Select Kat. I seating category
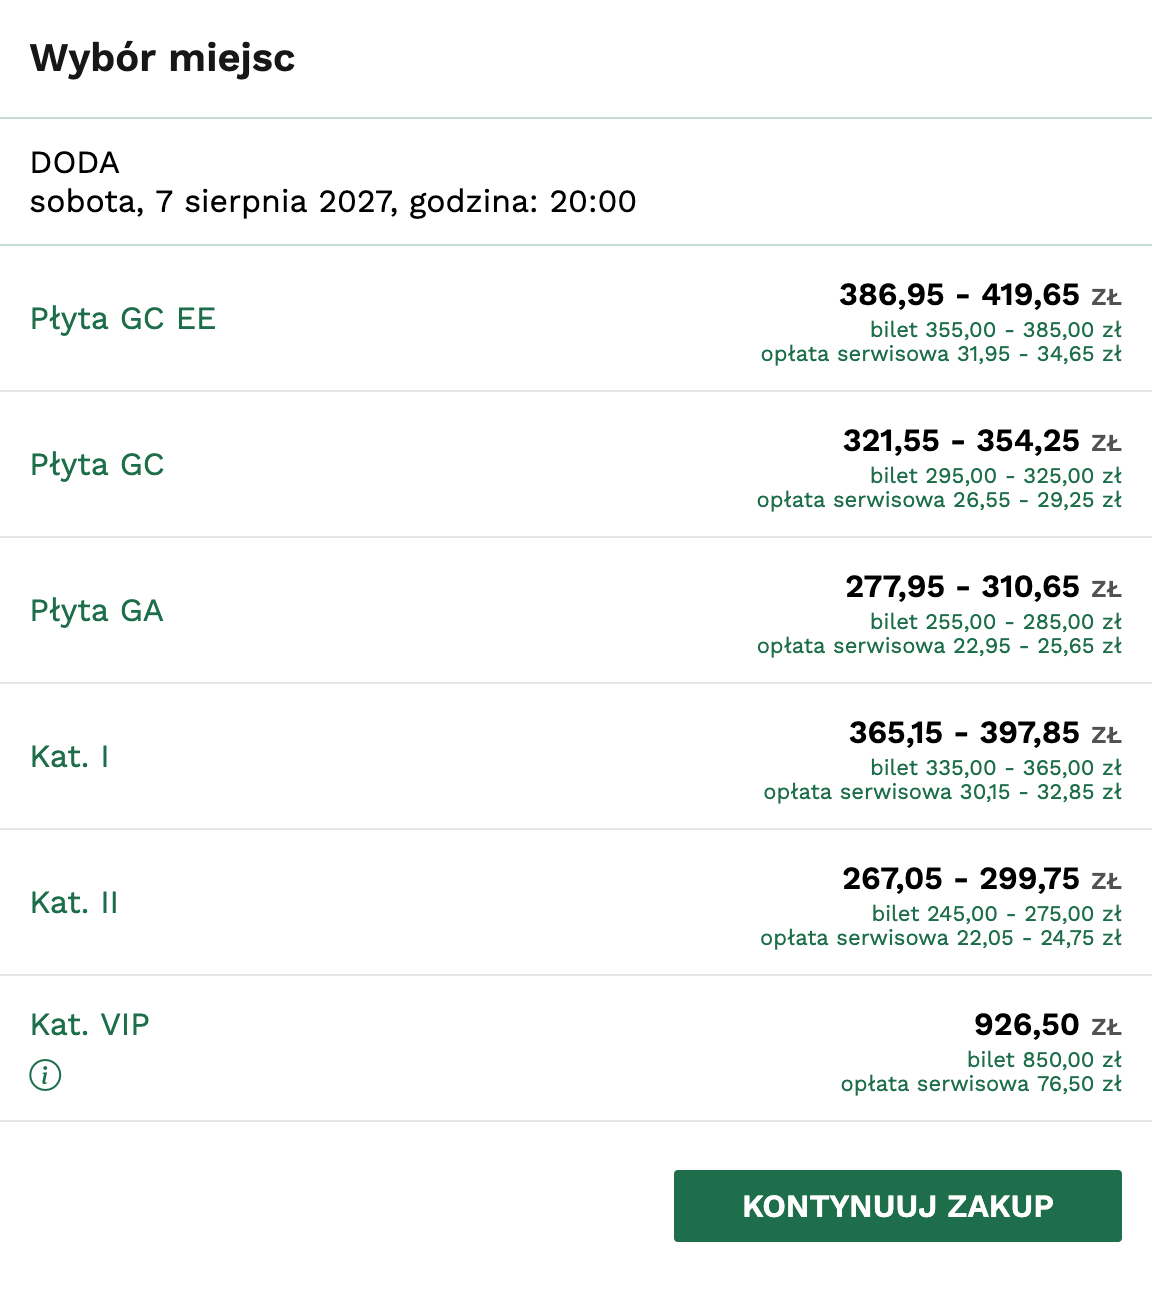Viewport: 1152px width, 1300px height. (x=70, y=757)
